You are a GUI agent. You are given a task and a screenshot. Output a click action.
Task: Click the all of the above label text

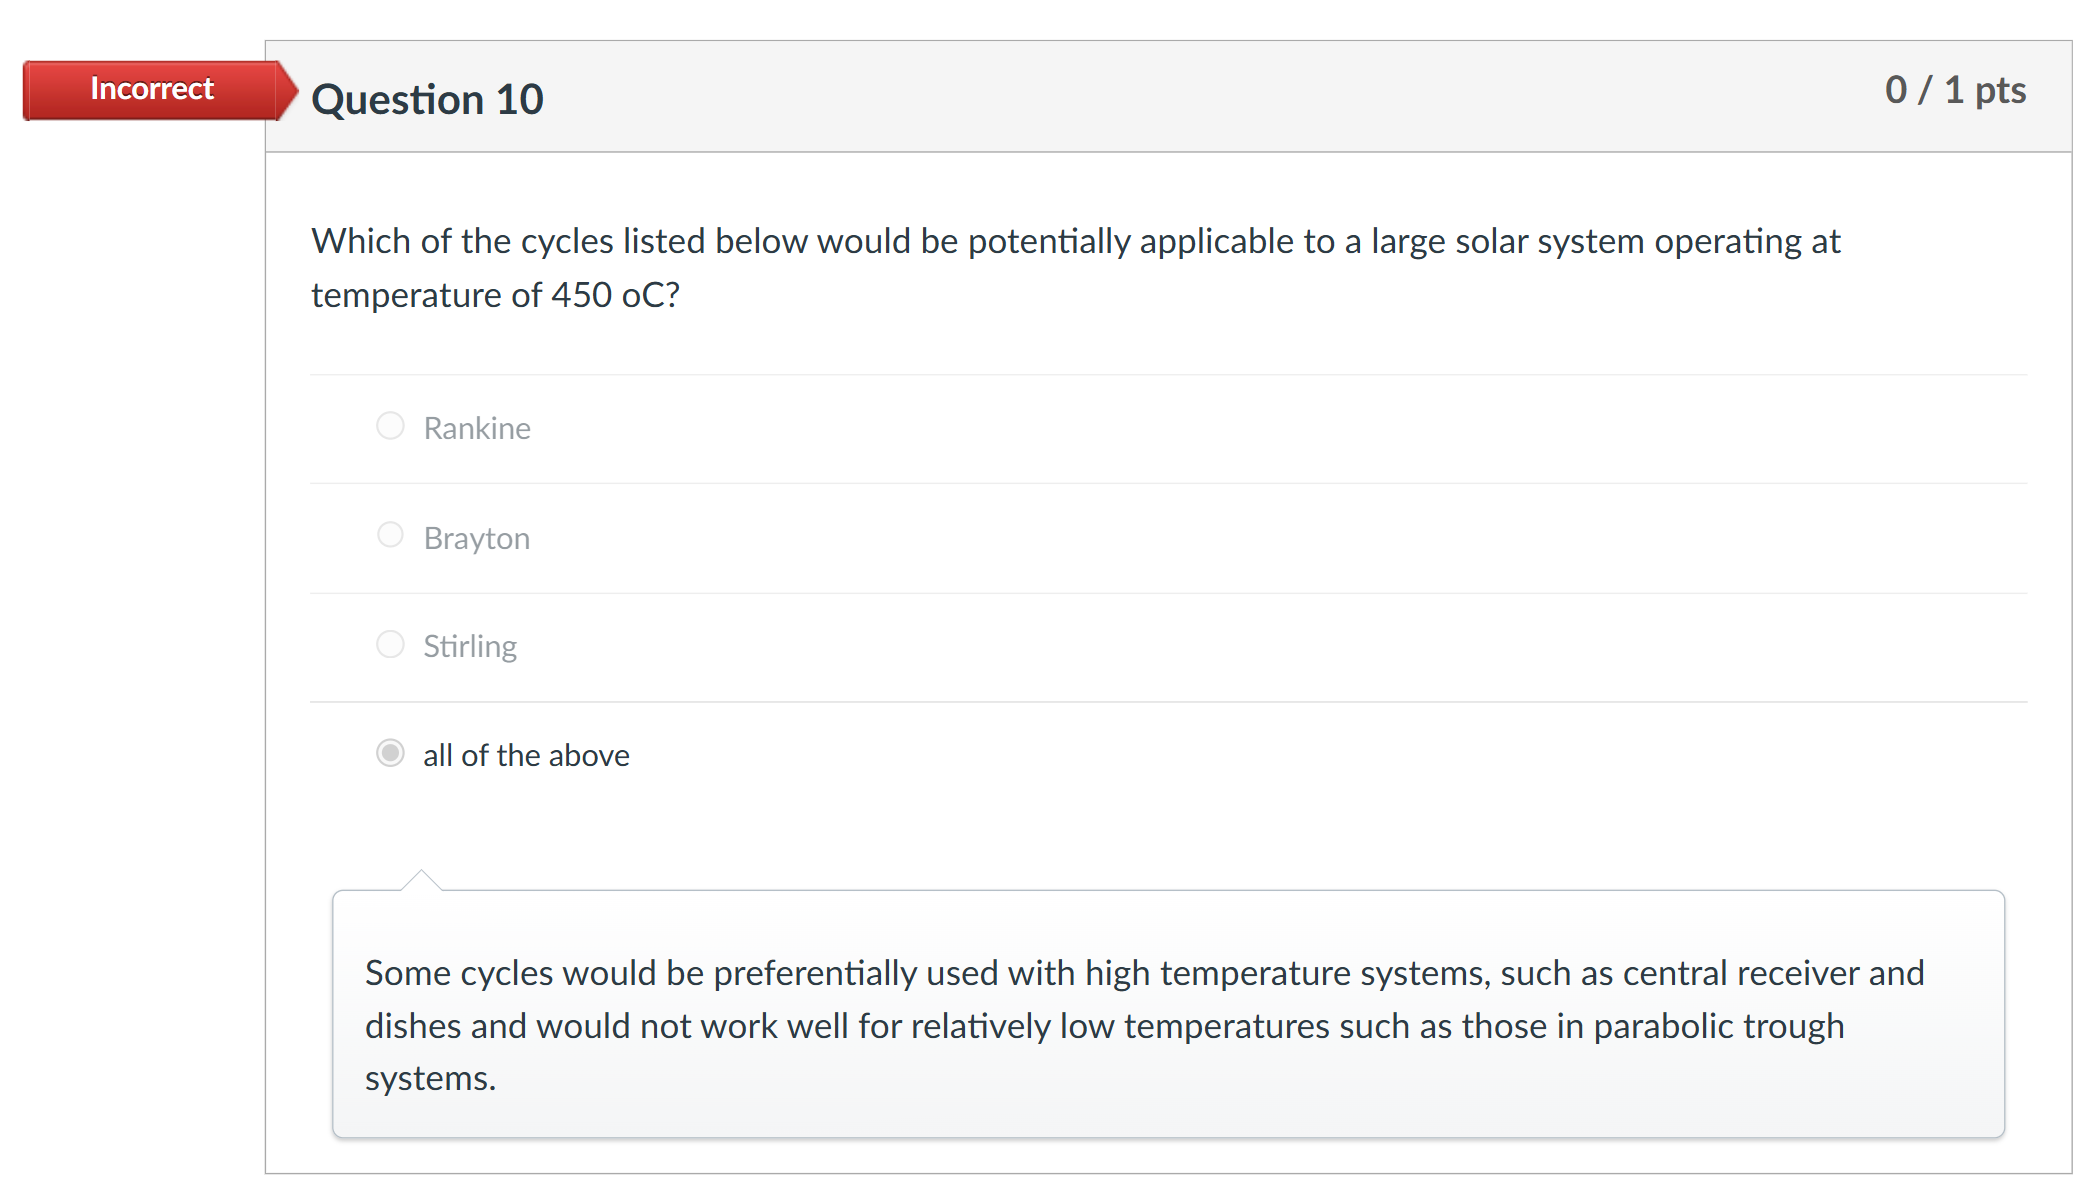[x=525, y=755]
